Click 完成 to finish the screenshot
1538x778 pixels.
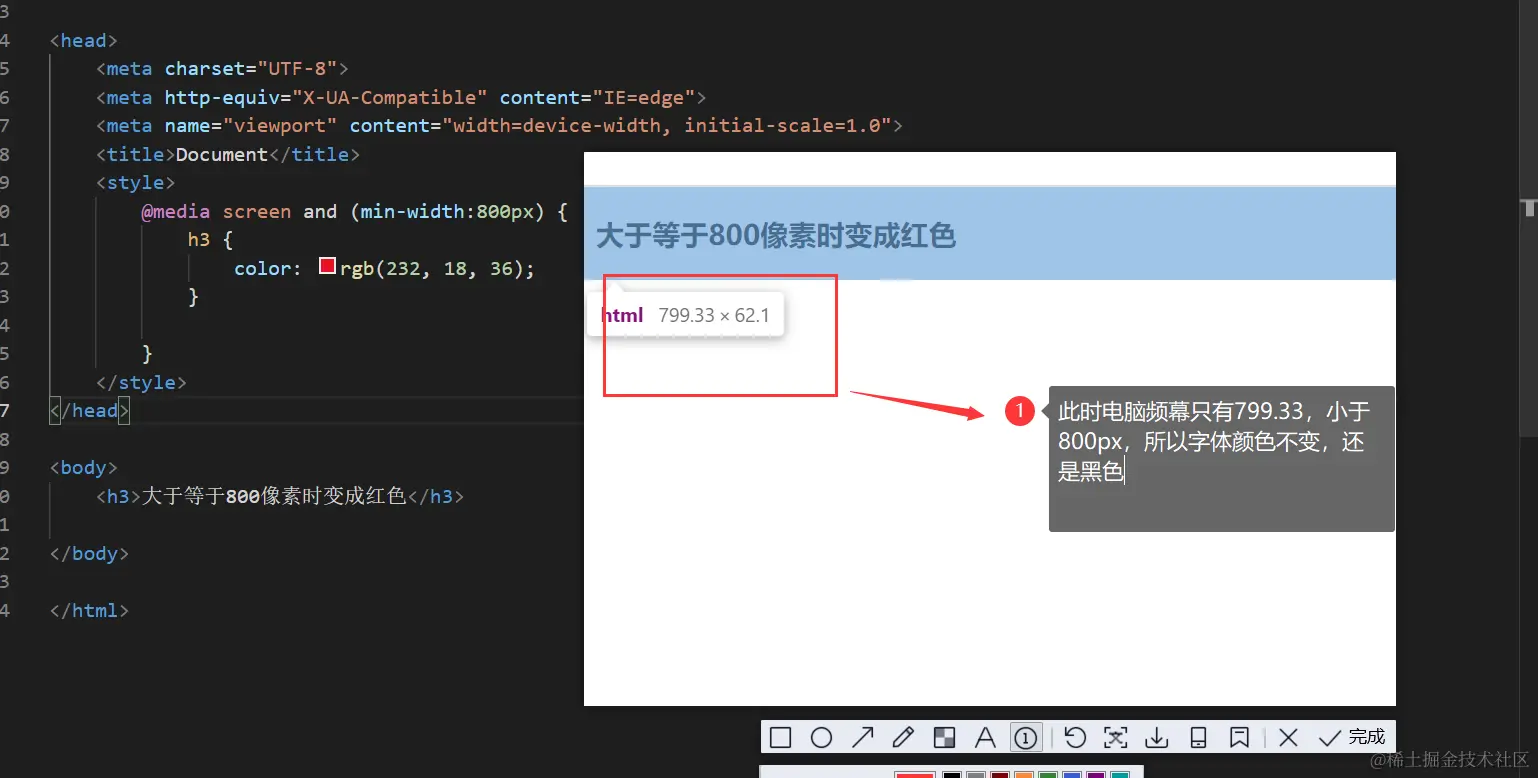(x=1352, y=738)
